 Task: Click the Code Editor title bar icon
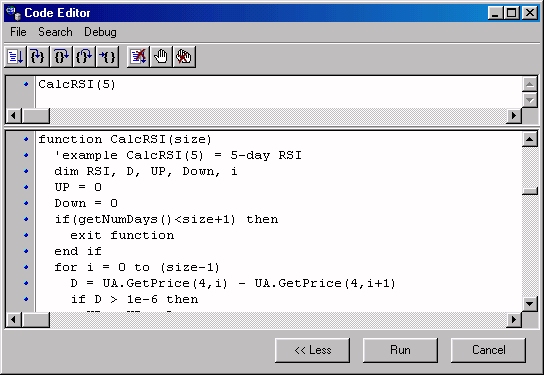click(14, 13)
